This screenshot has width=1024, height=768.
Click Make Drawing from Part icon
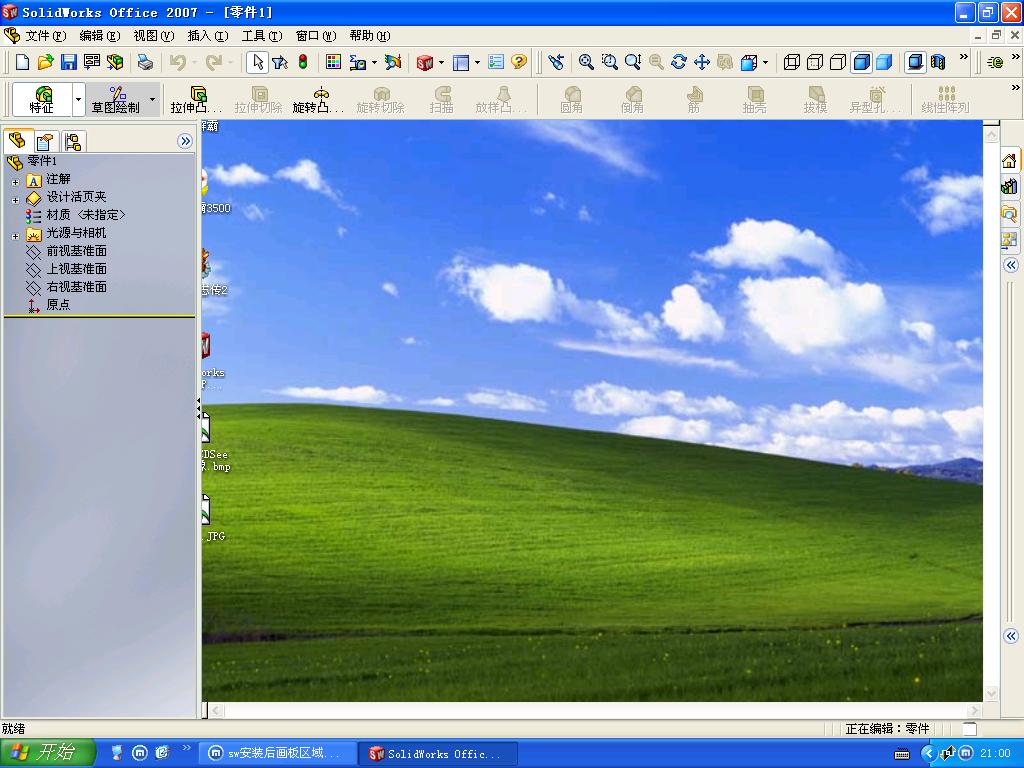click(92, 62)
